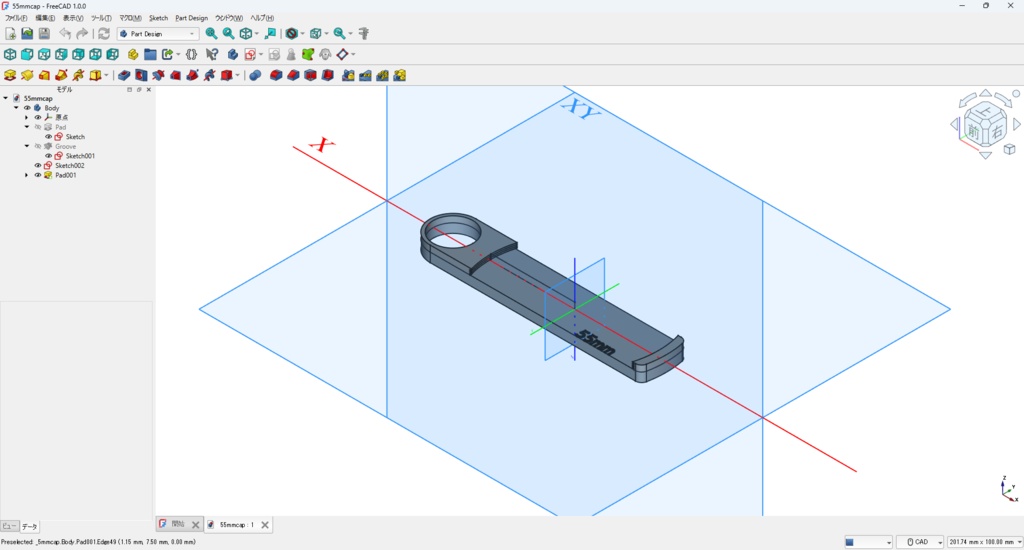Screen dimensions: 1024x550
Task: Click the yellow Pad feature tool
Action: 10,75
